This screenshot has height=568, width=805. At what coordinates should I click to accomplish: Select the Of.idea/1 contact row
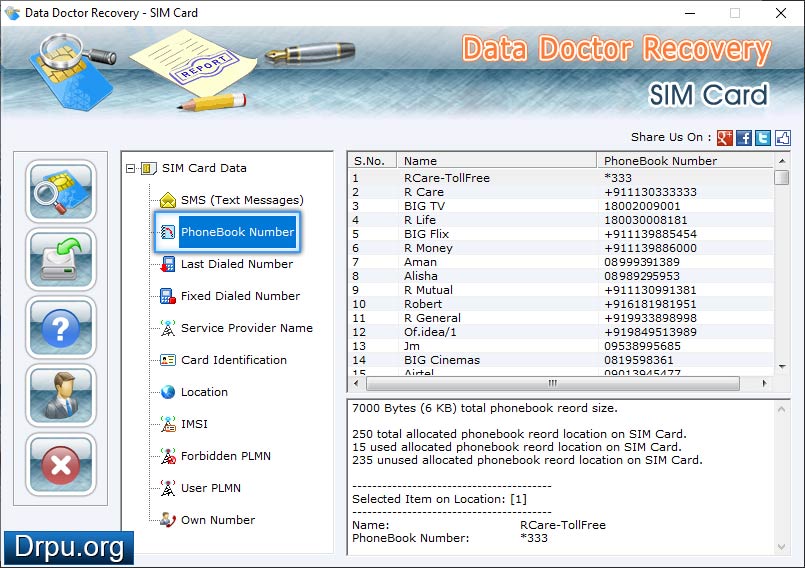pos(561,332)
